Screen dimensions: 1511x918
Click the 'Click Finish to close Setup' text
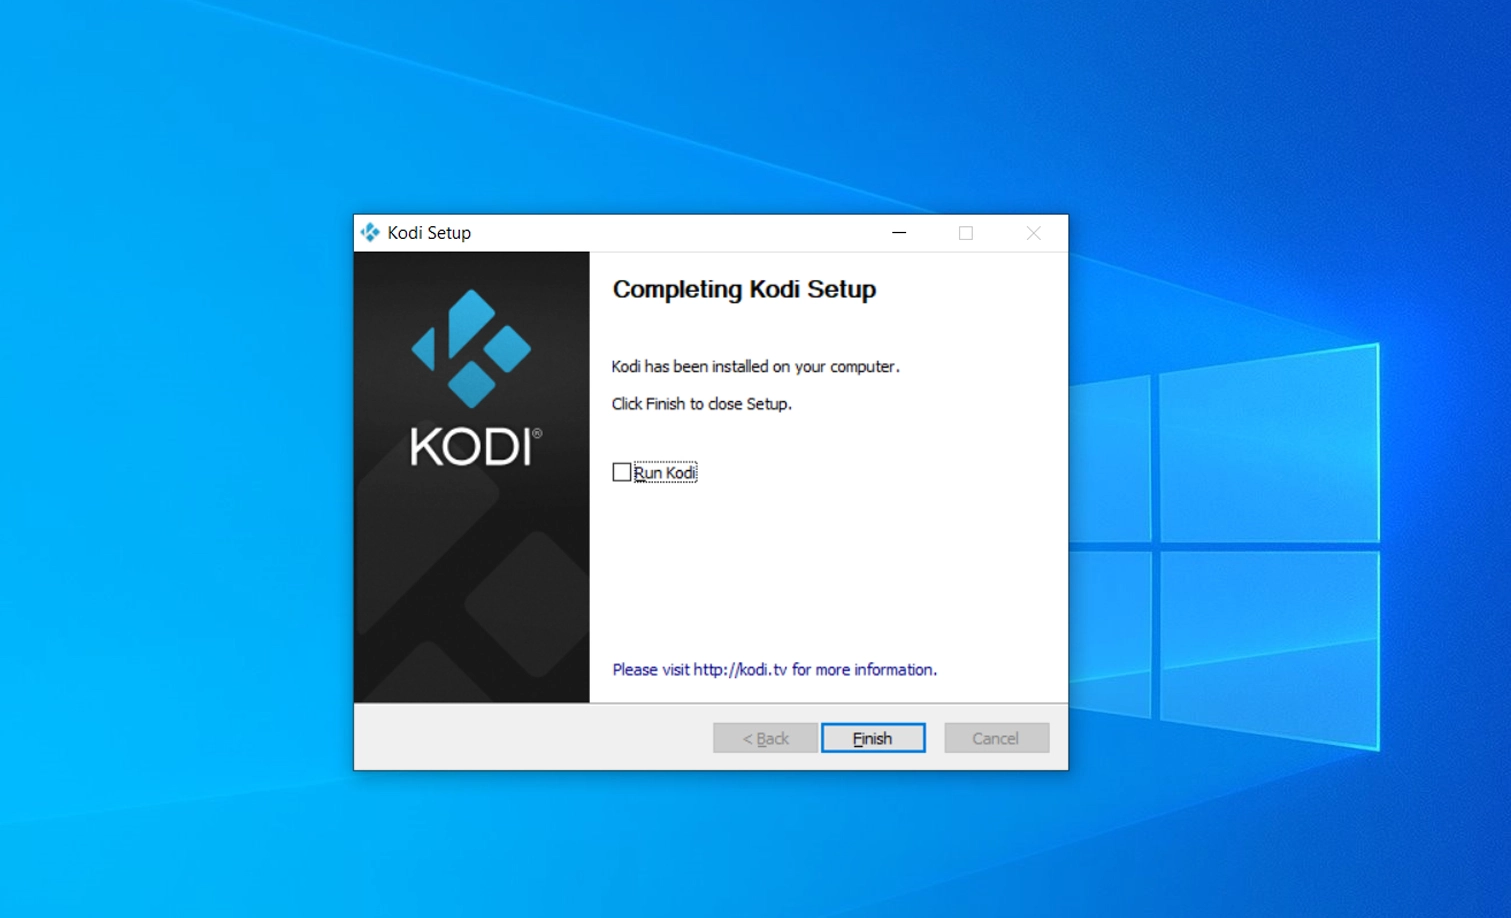tap(701, 403)
